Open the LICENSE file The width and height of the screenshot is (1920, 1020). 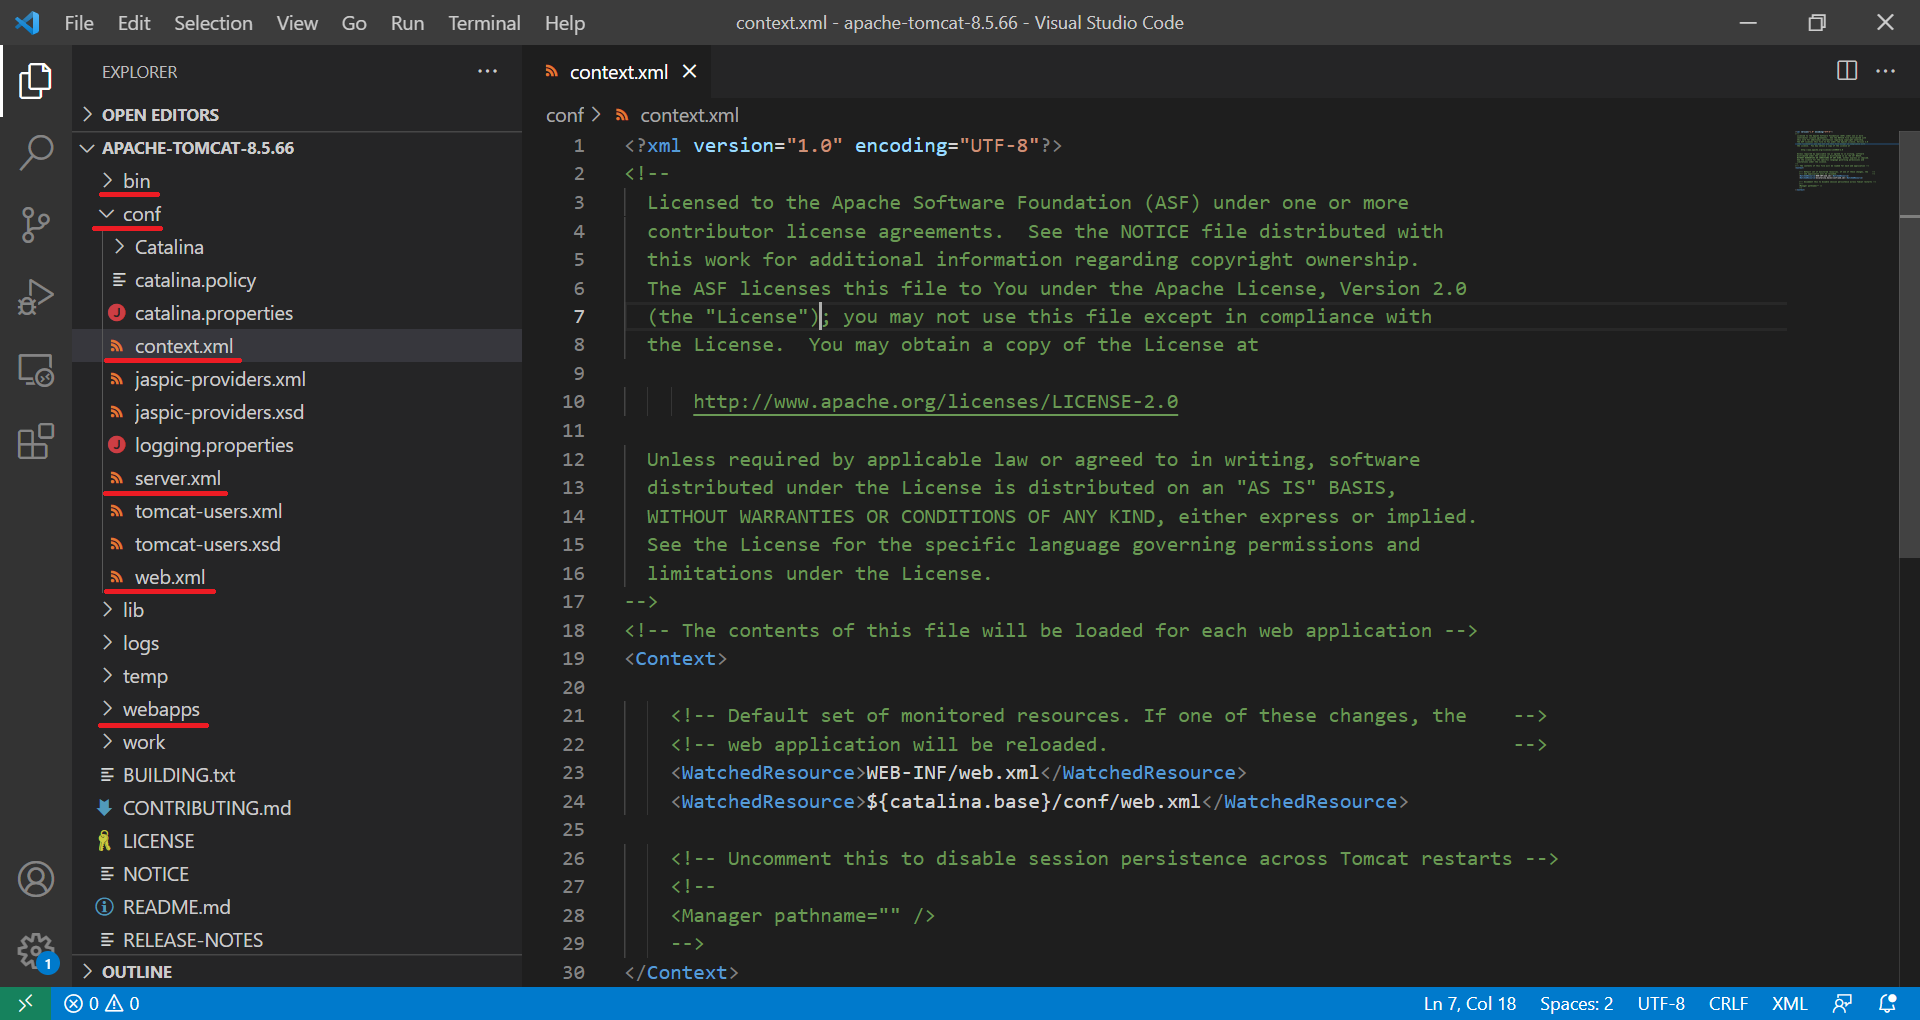158,841
